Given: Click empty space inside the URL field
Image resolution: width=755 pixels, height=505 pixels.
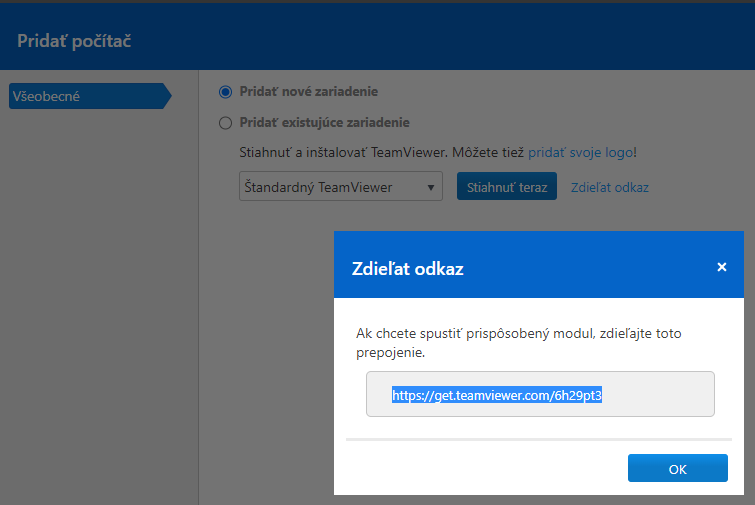Looking at the screenshot, I should click(x=660, y=394).
